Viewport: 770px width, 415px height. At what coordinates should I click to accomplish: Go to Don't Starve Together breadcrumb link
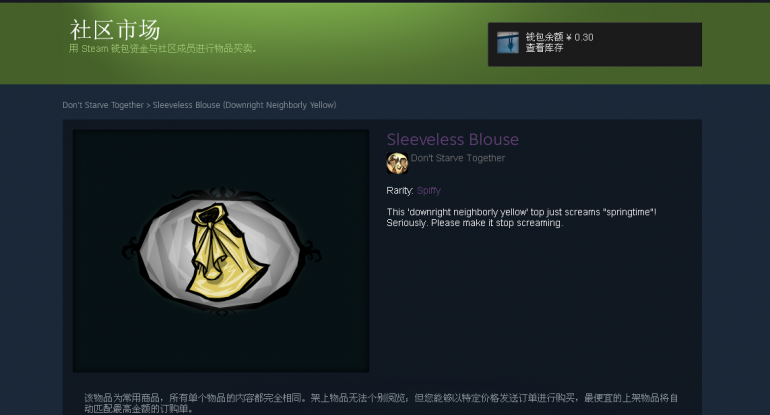(x=103, y=105)
